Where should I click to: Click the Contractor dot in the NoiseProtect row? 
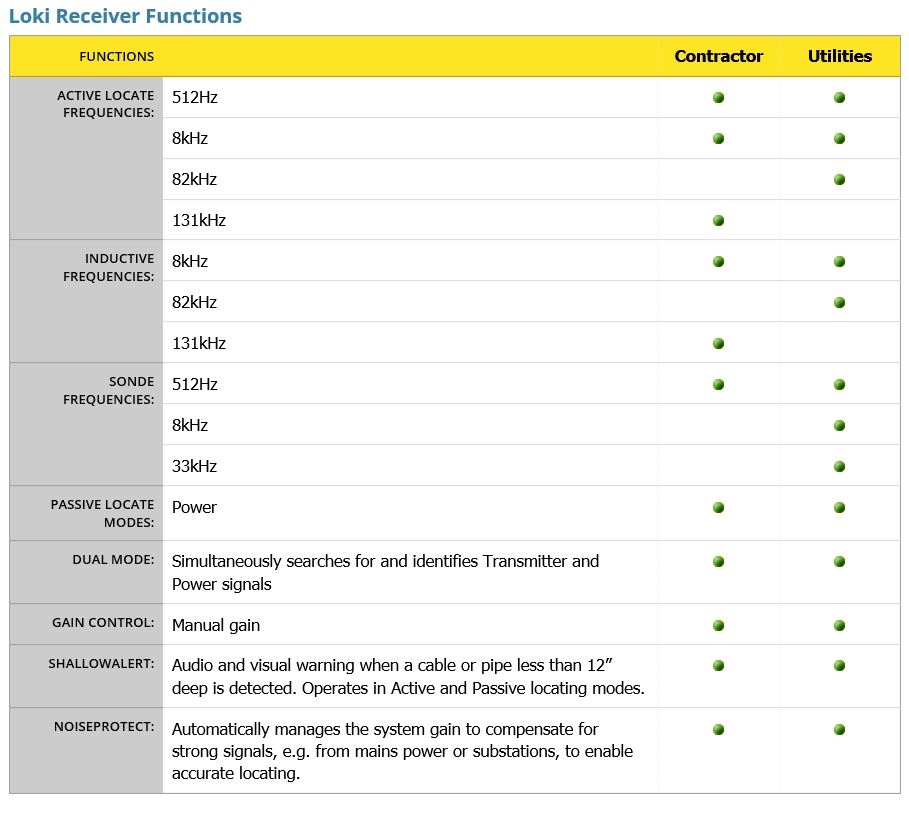point(718,729)
